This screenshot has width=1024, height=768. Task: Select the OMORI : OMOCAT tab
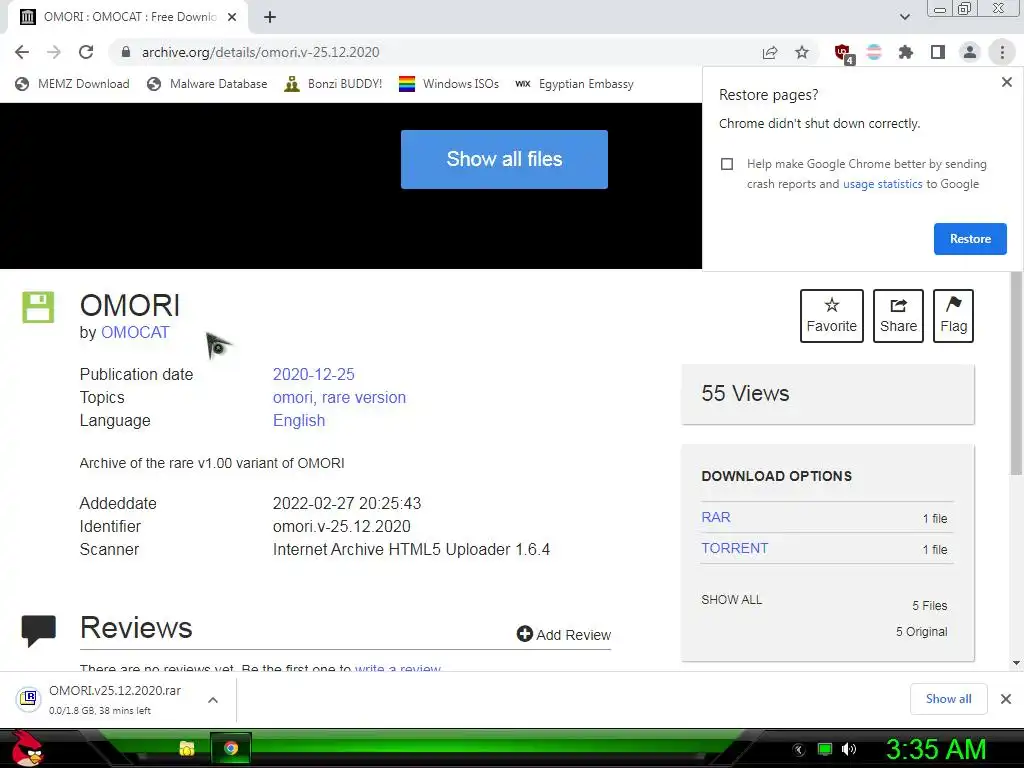coord(124,17)
